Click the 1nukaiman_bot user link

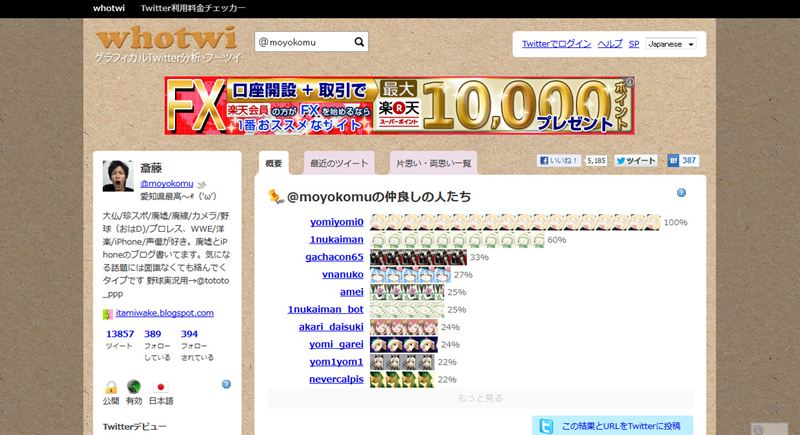click(x=326, y=309)
